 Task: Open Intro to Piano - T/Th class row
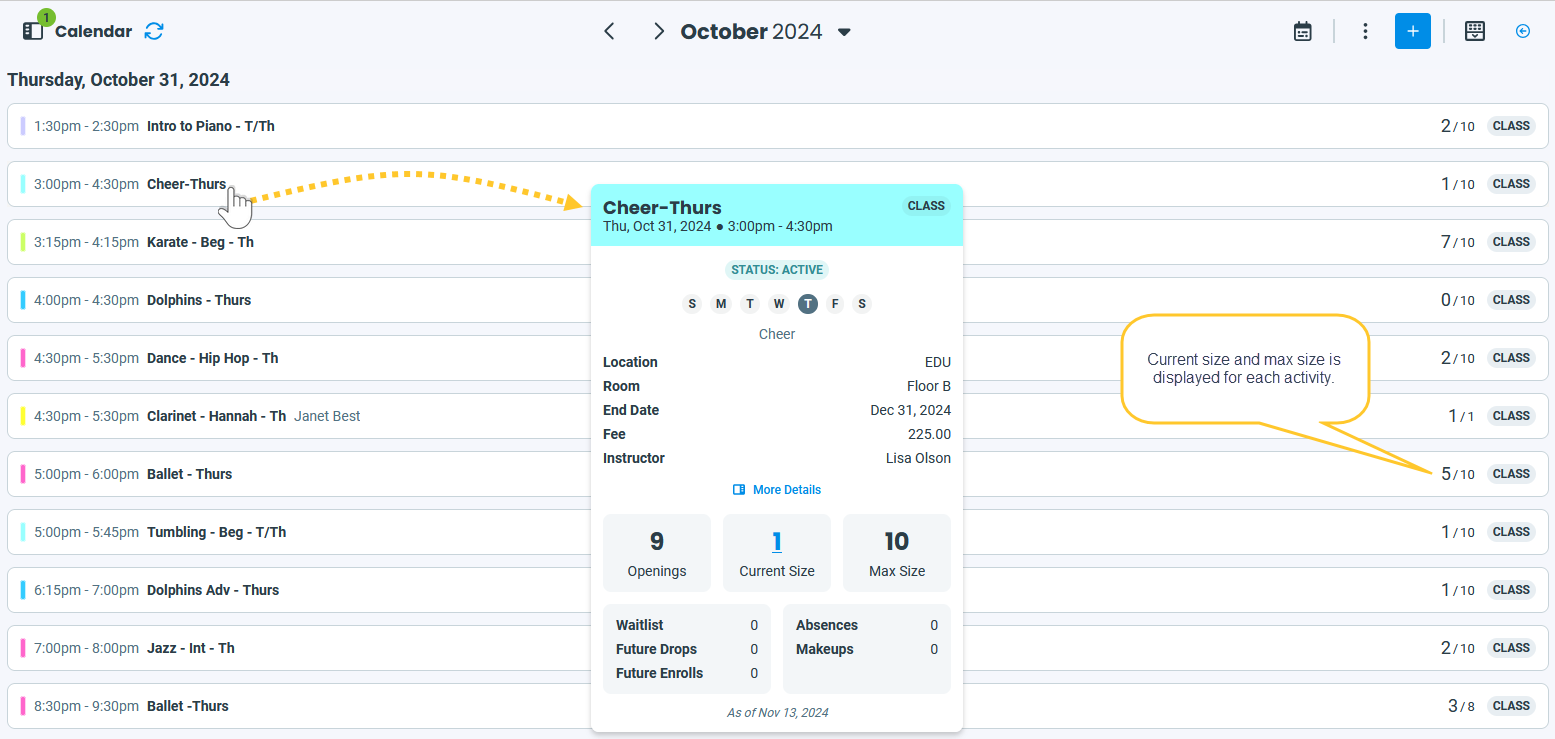[x=777, y=126]
